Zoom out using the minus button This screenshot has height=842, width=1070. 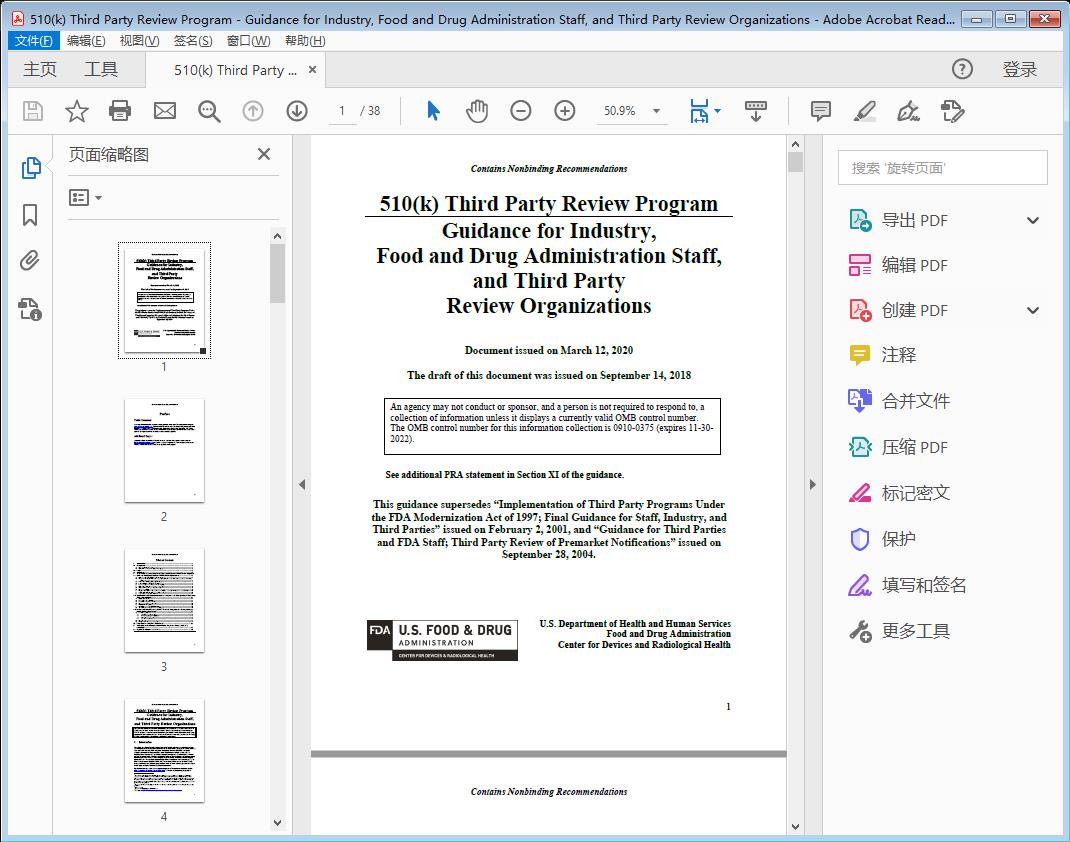pyautogui.click(x=520, y=111)
